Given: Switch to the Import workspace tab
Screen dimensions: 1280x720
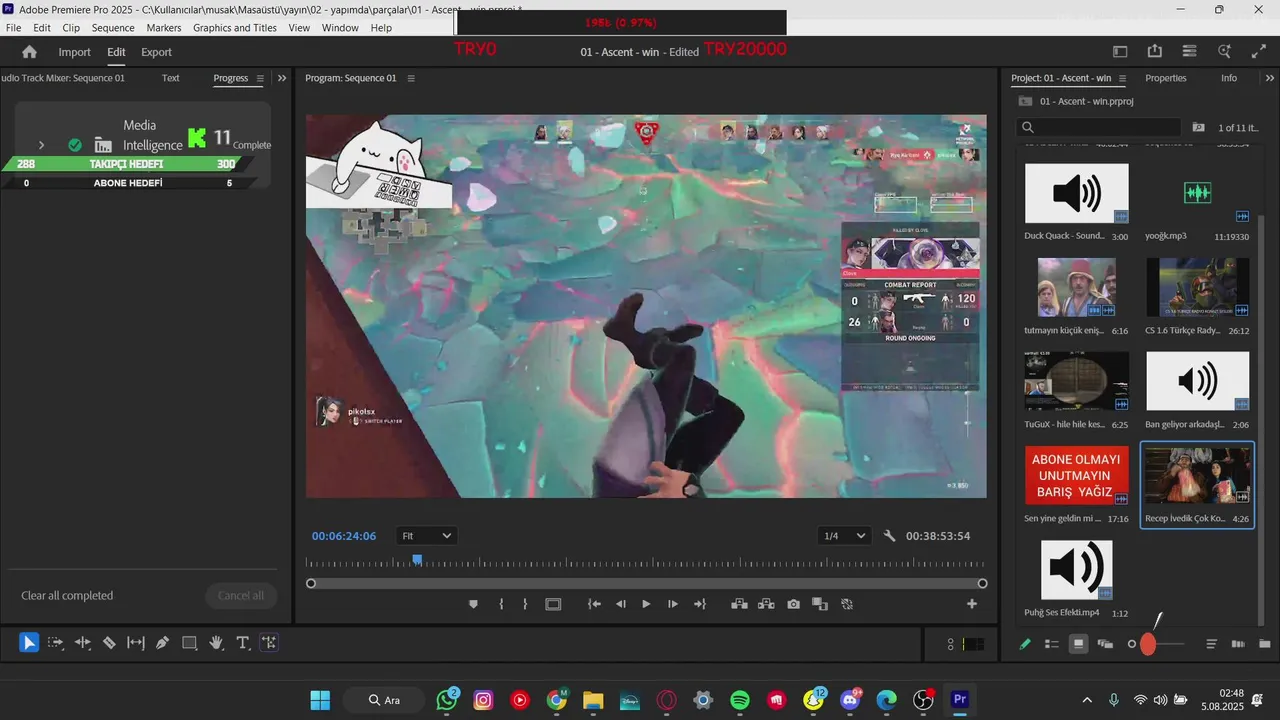Looking at the screenshot, I should coord(74,52).
